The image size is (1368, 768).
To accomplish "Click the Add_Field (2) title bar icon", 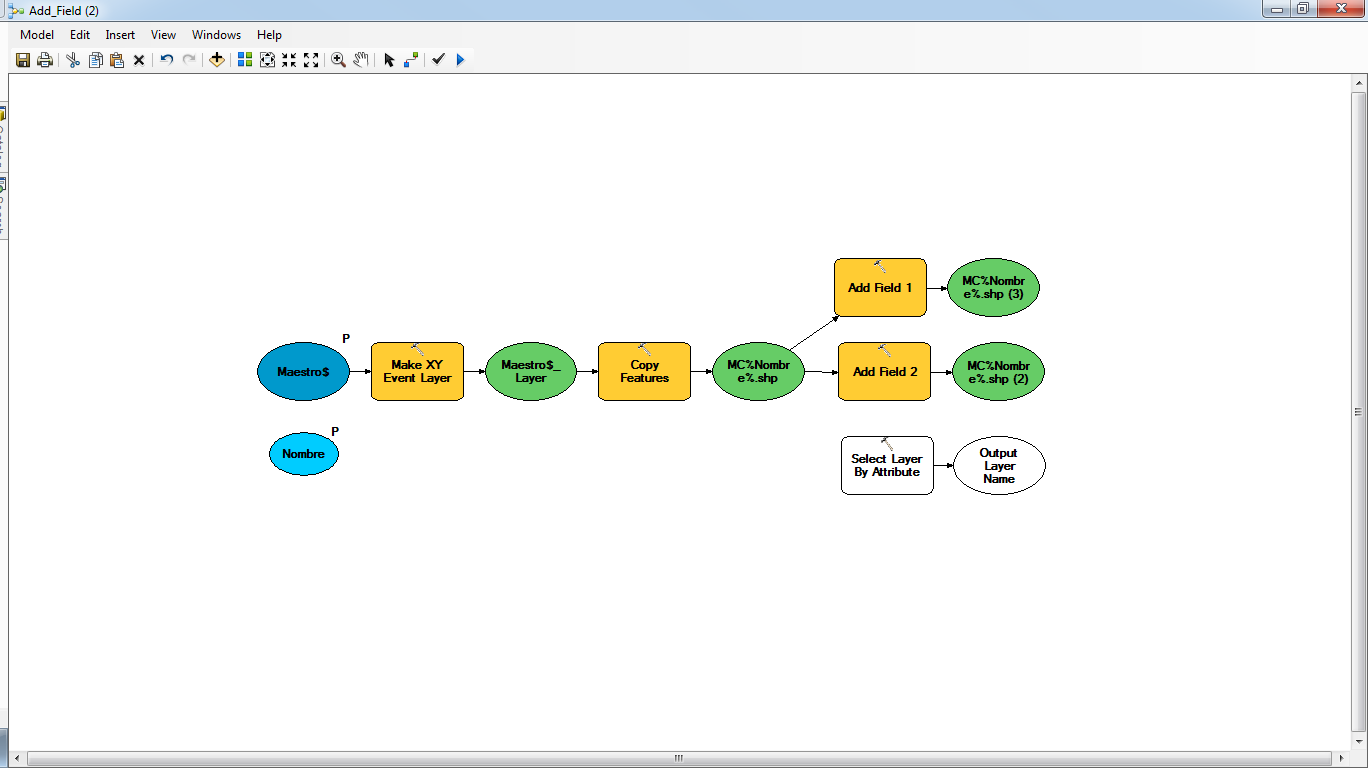I will click(x=15, y=9).
